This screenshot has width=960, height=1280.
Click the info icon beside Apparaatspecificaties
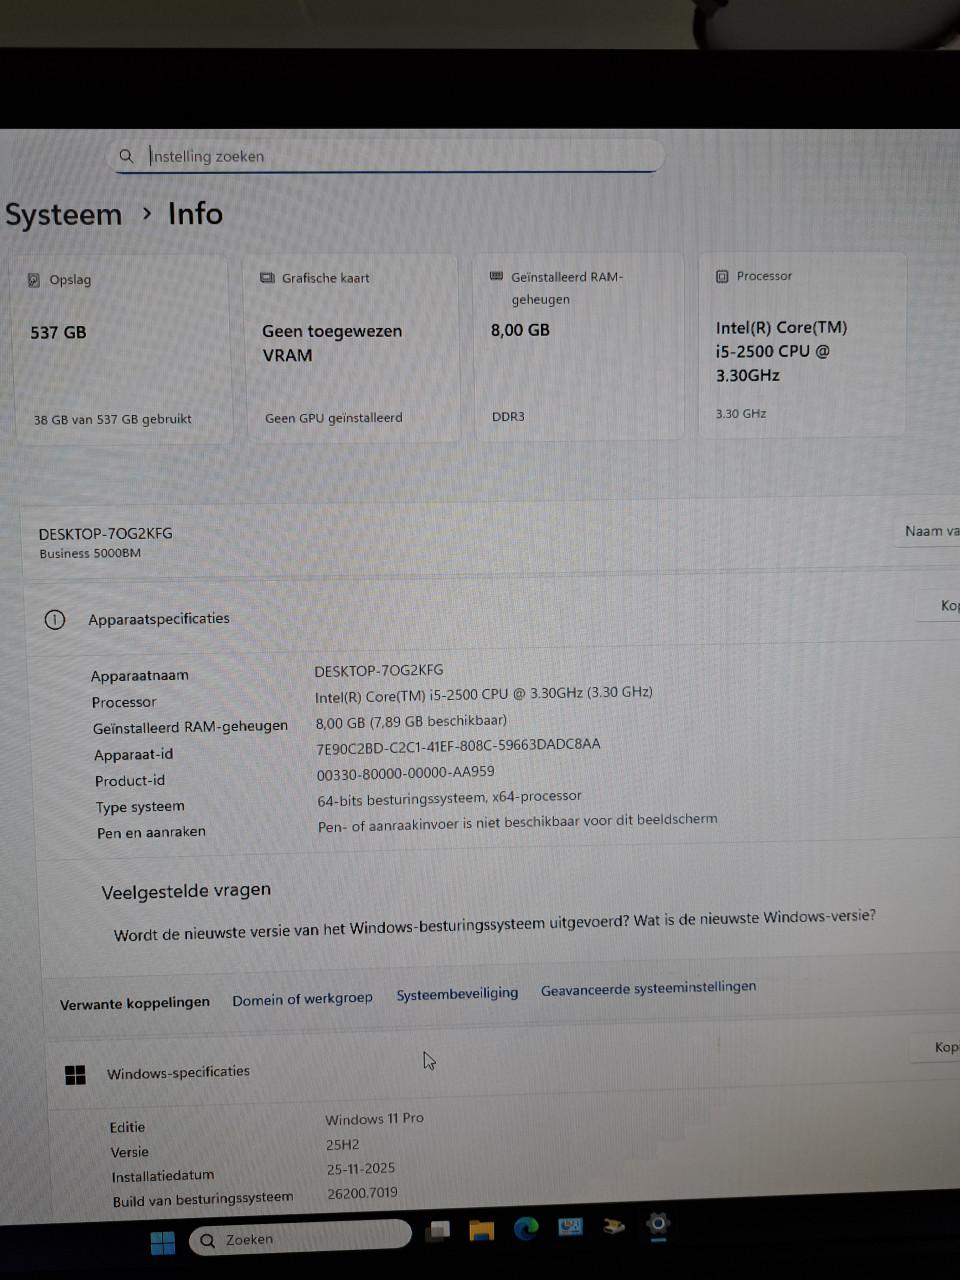click(55, 619)
